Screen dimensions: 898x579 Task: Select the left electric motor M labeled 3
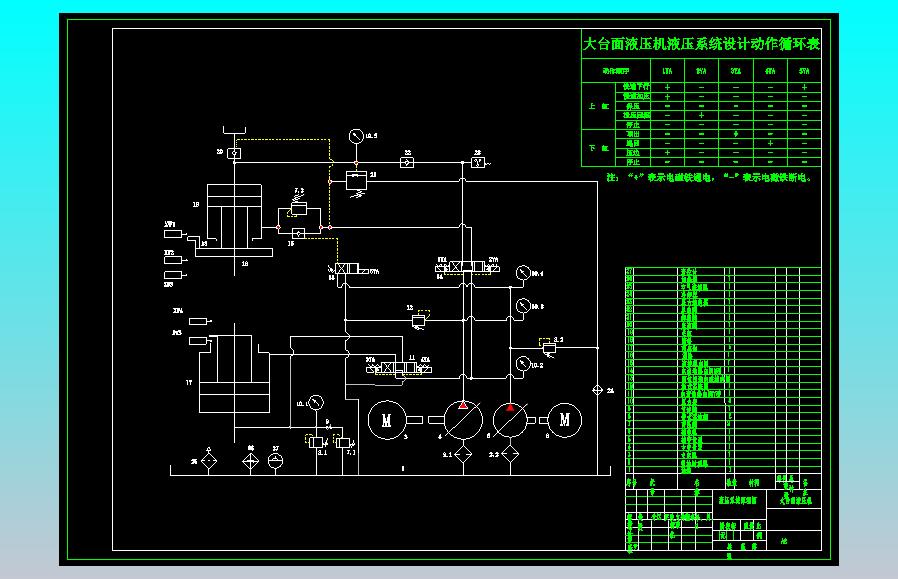[387, 420]
